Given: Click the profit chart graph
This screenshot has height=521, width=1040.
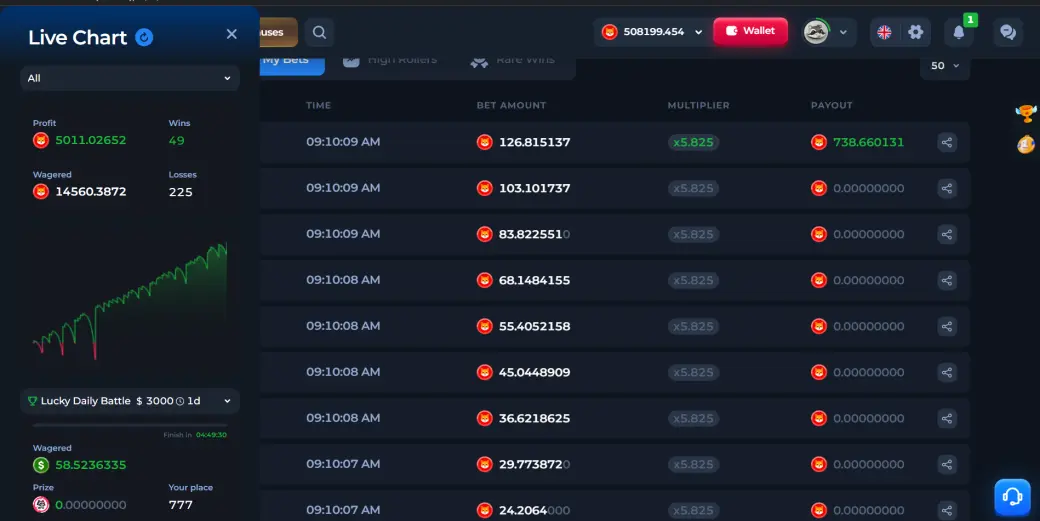Looking at the screenshot, I should click(130, 302).
